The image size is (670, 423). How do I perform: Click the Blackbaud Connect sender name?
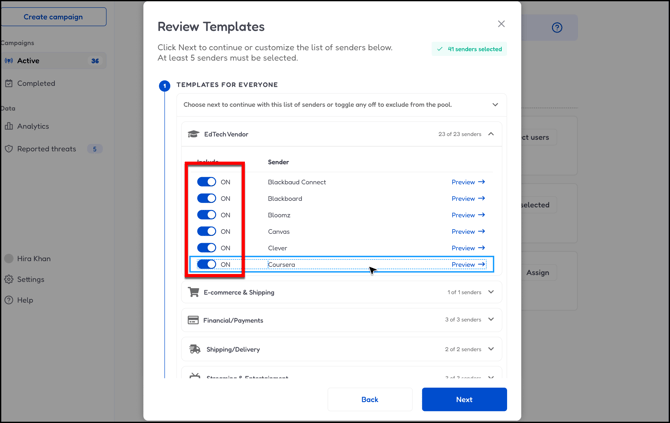297,182
